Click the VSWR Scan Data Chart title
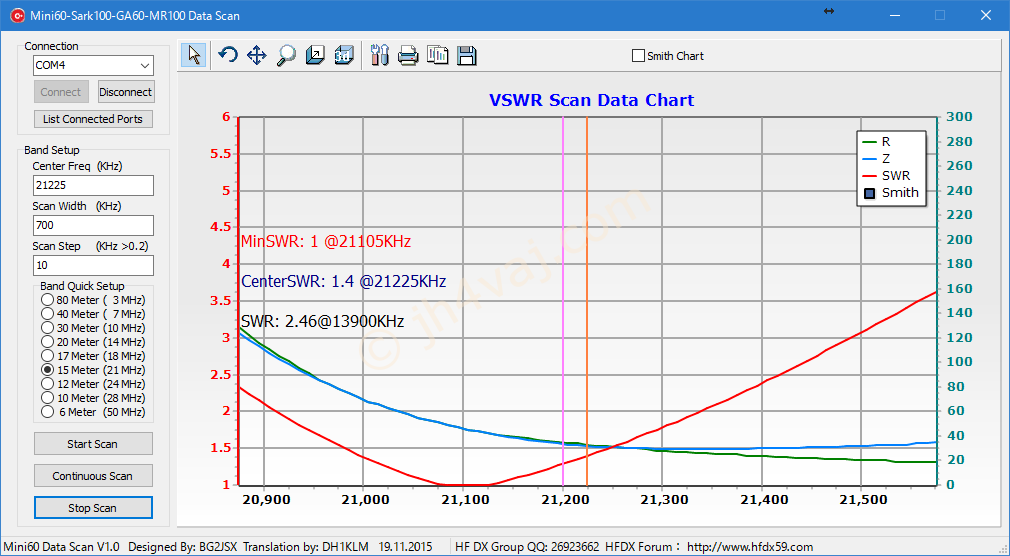Screen dimensions: 1010x556 point(591,101)
